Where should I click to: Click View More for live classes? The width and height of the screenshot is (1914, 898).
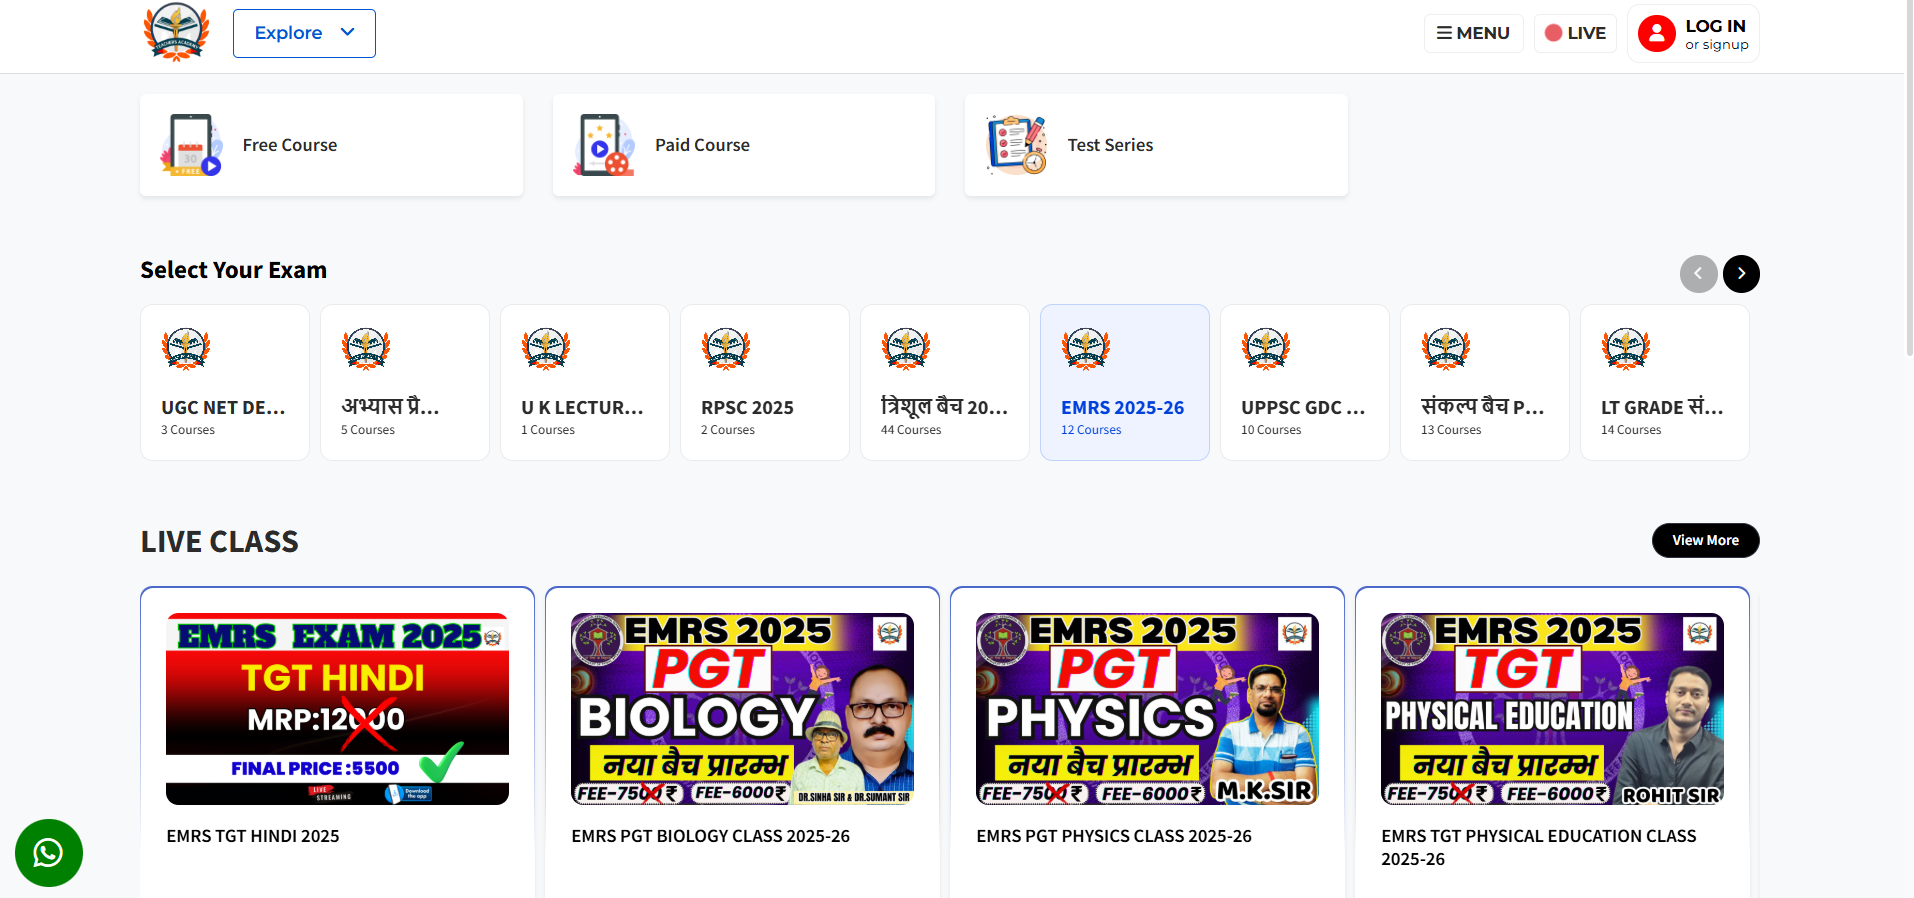[x=1705, y=540]
